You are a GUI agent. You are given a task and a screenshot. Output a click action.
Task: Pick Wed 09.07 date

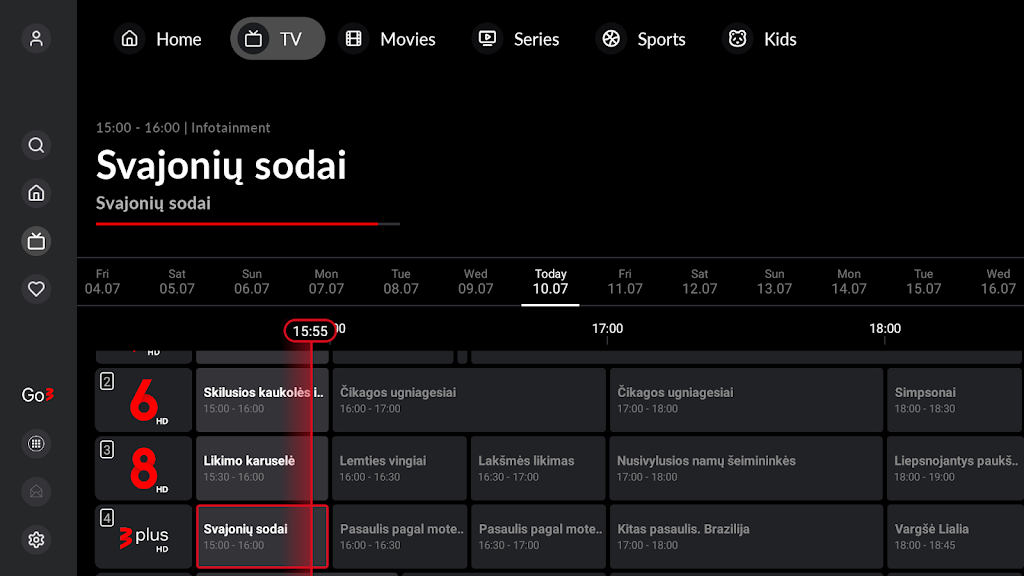click(x=476, y=281)
